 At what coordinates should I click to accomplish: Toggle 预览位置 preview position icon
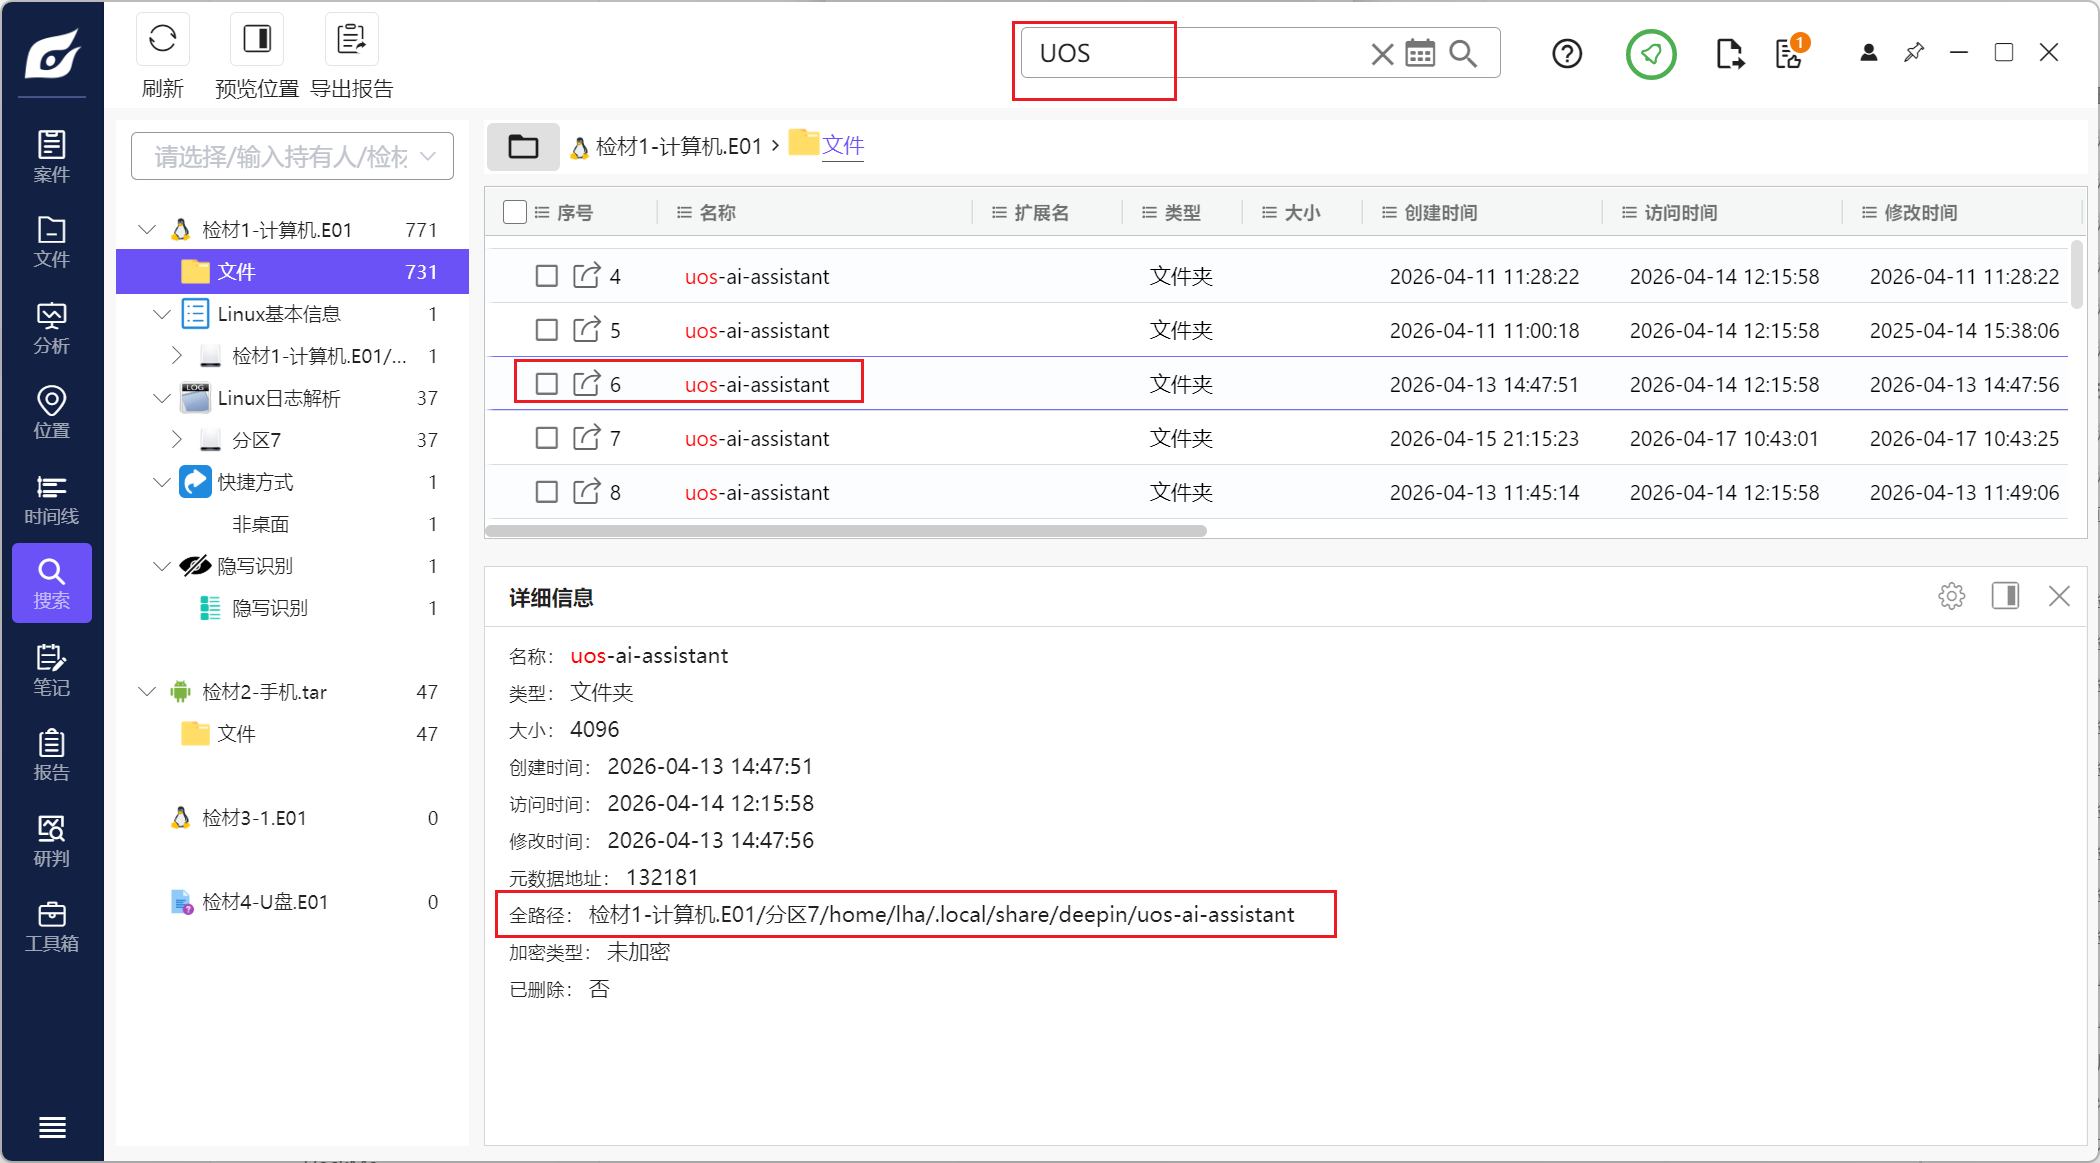(x=257, y=39)
